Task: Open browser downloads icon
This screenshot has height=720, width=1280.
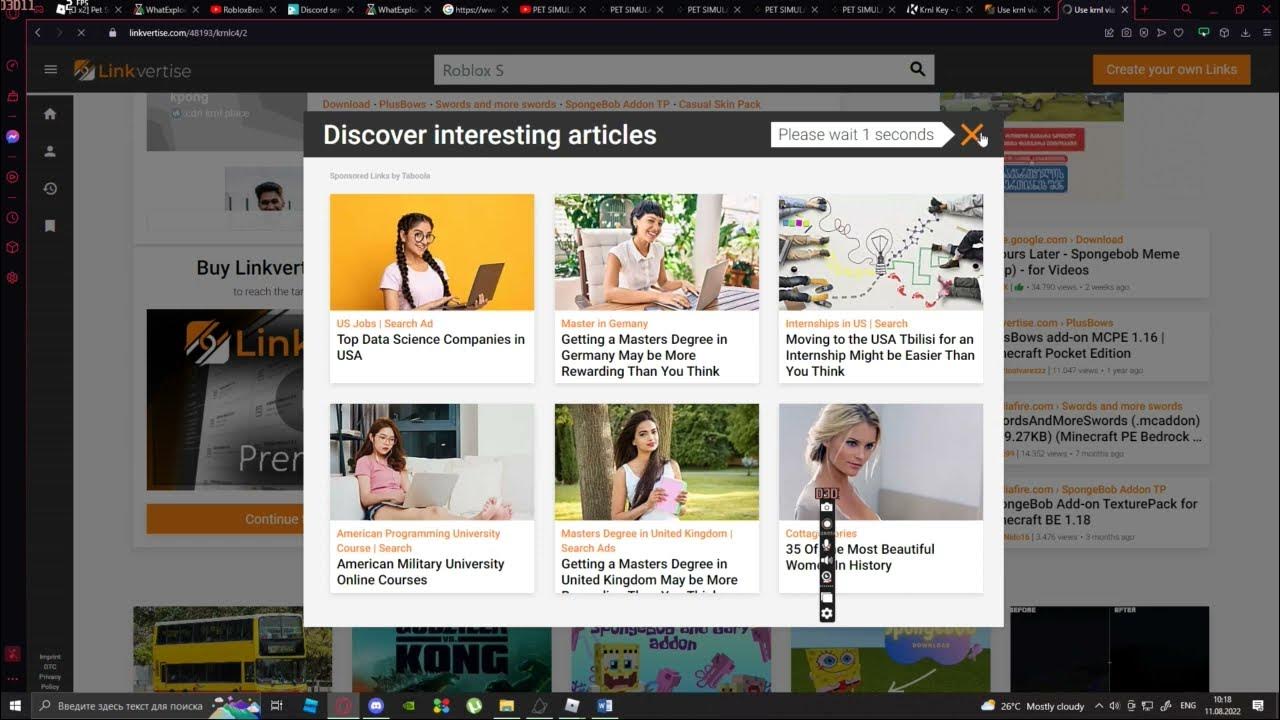Action: tap(1246, 32)
